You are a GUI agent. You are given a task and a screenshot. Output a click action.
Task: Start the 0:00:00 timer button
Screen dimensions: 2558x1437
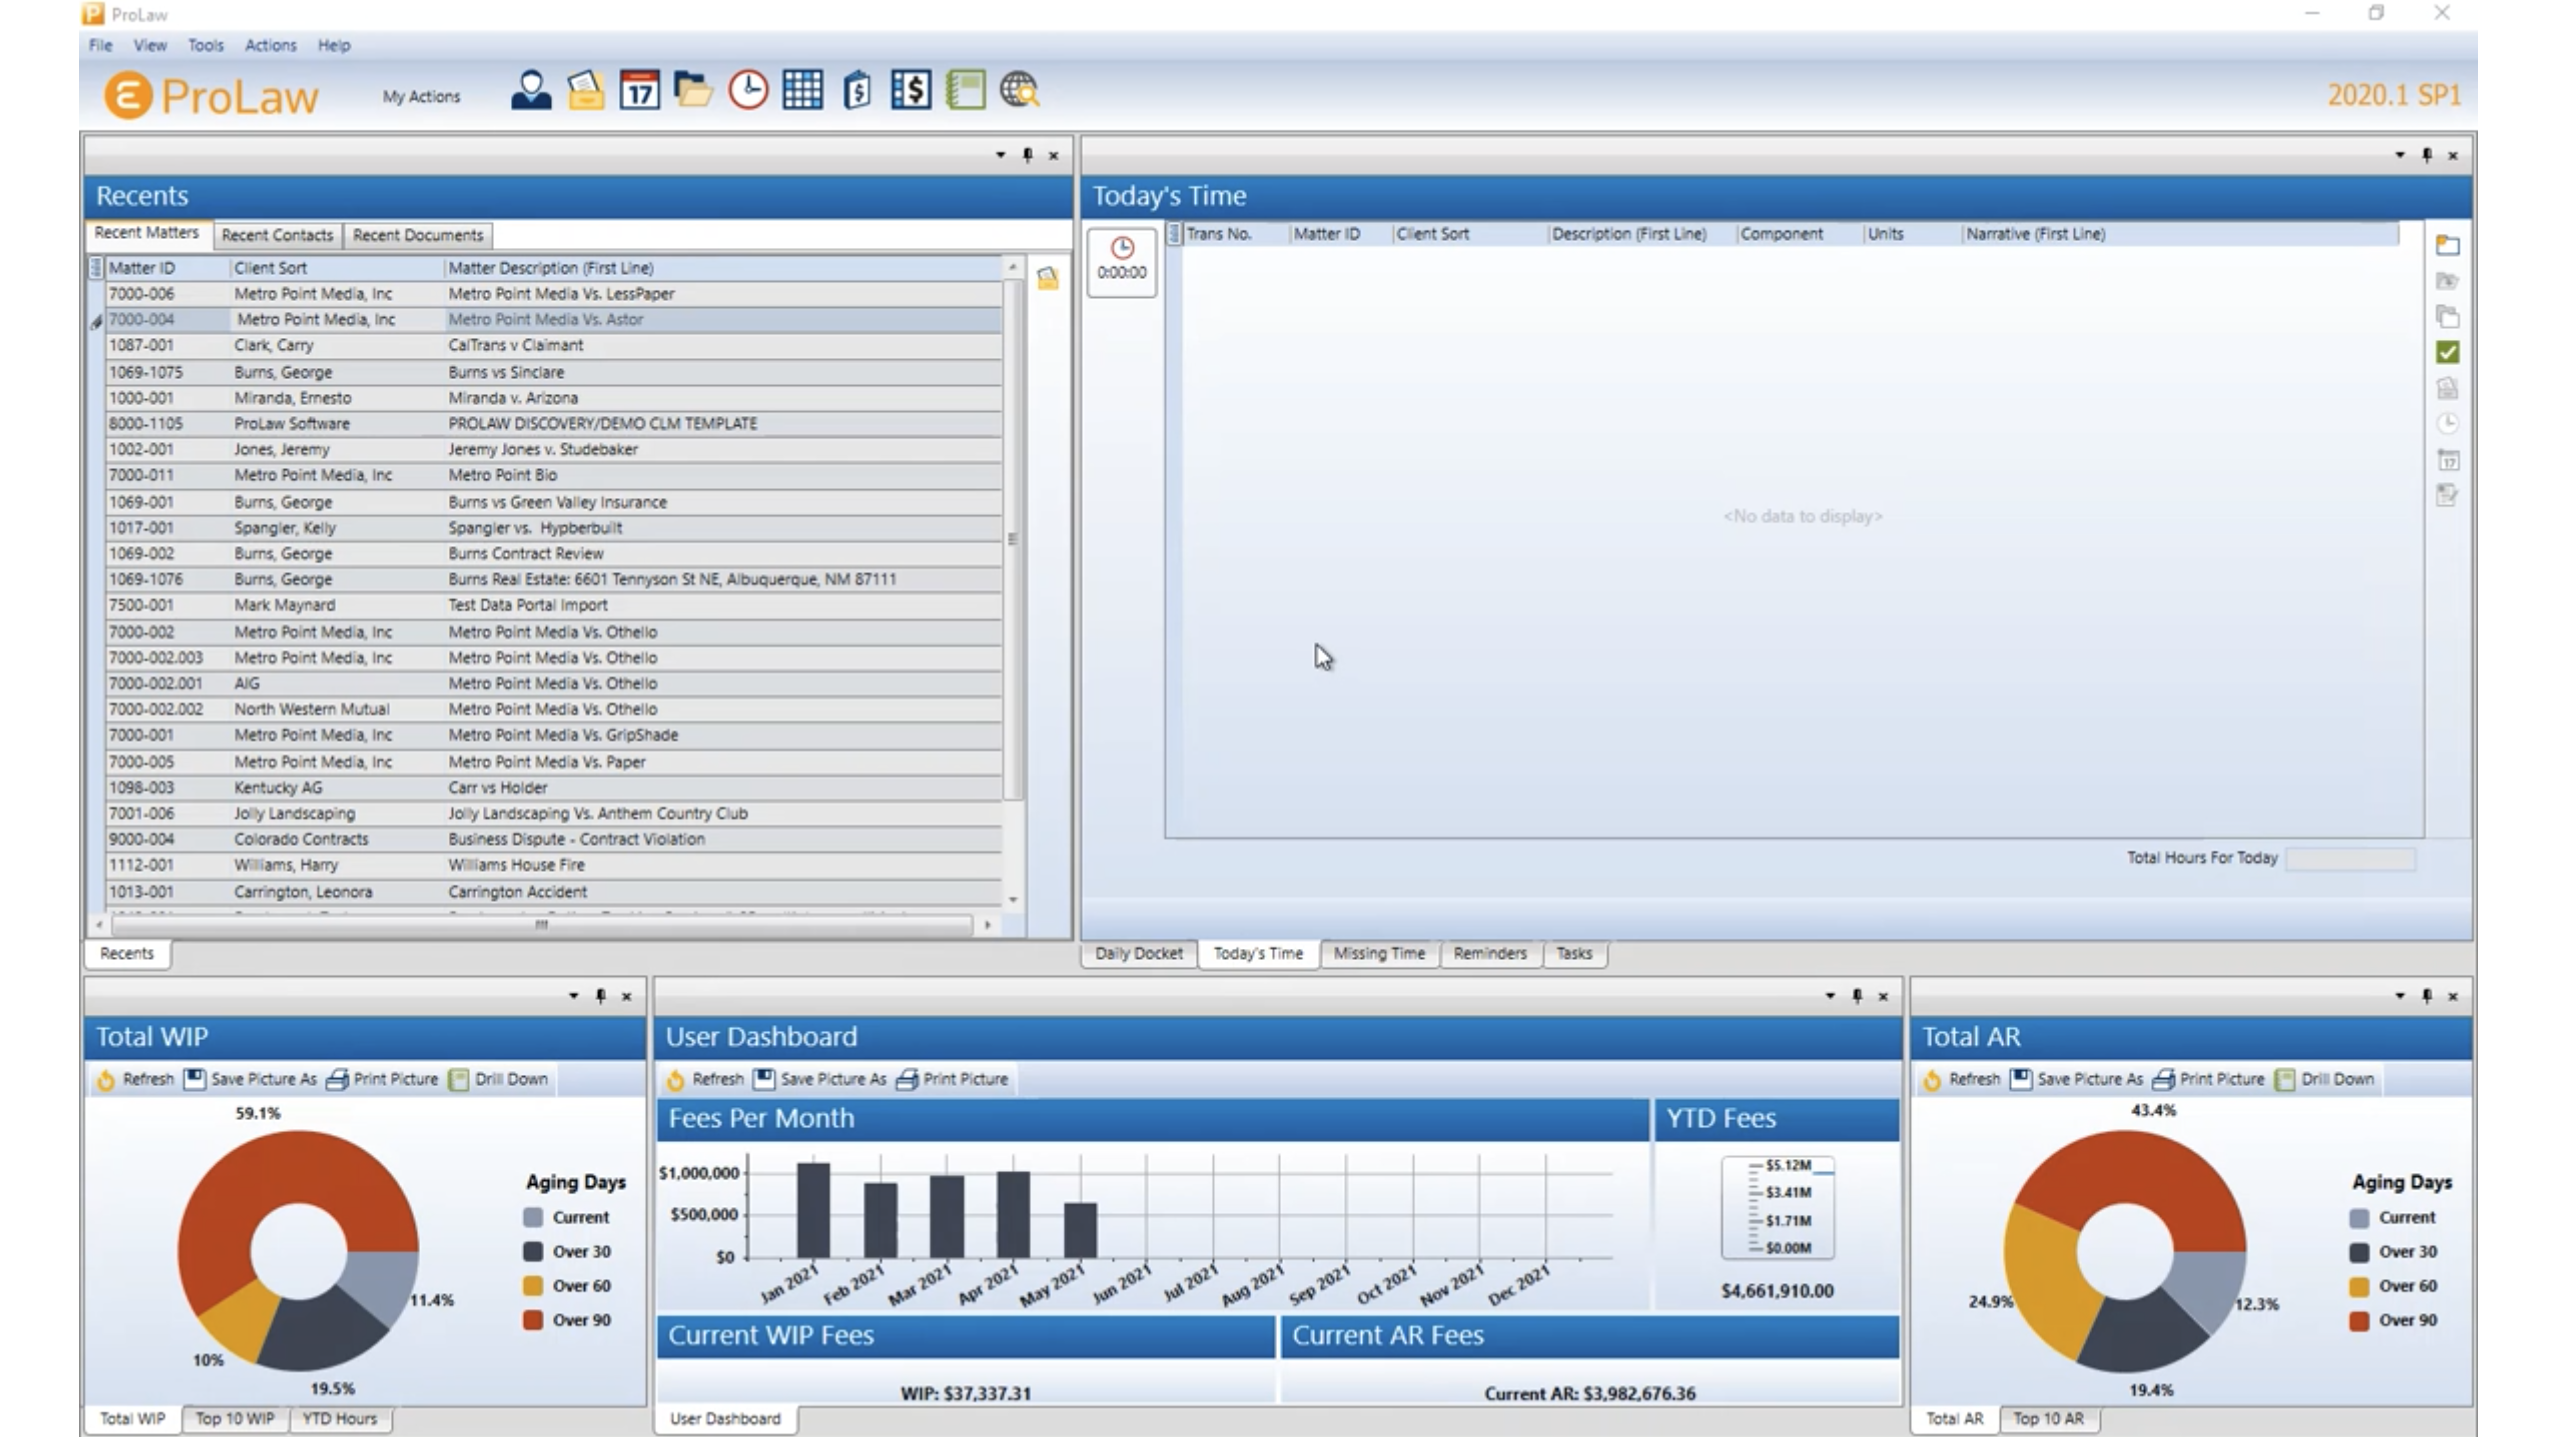(1121, 259)
